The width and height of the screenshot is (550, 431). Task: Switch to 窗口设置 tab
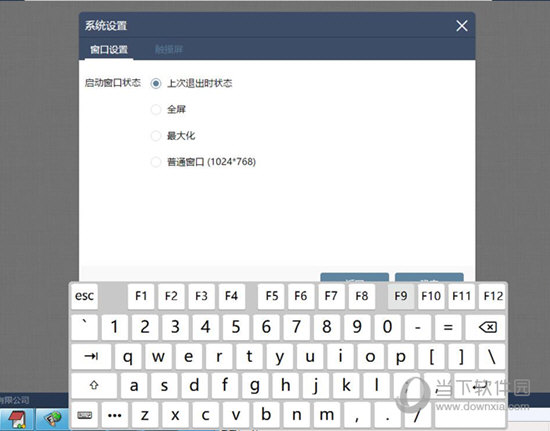pos(109,49)
